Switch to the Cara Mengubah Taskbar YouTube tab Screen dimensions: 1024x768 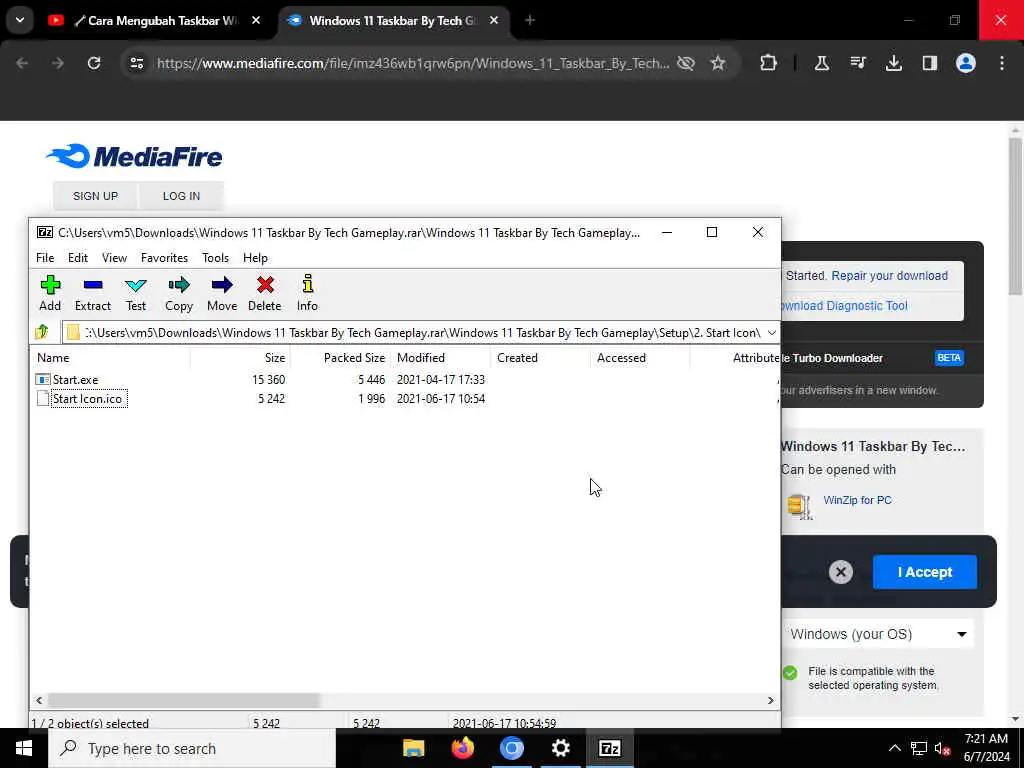pyautogui.click(x=154, y=21)
